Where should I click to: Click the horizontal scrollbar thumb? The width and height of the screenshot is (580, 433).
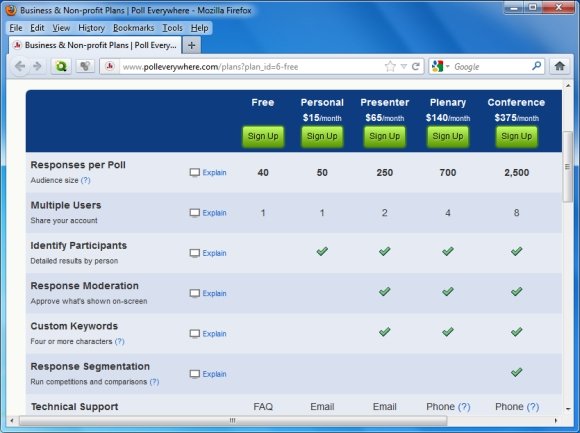pyautogui.click(x=233, y=420)
